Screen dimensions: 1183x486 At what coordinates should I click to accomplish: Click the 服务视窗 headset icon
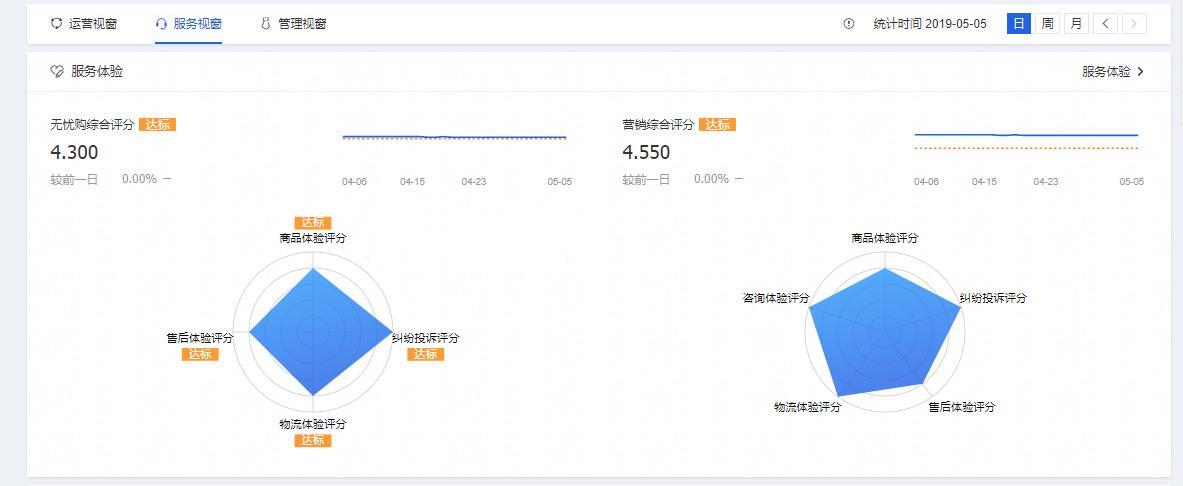pos(161,23)
